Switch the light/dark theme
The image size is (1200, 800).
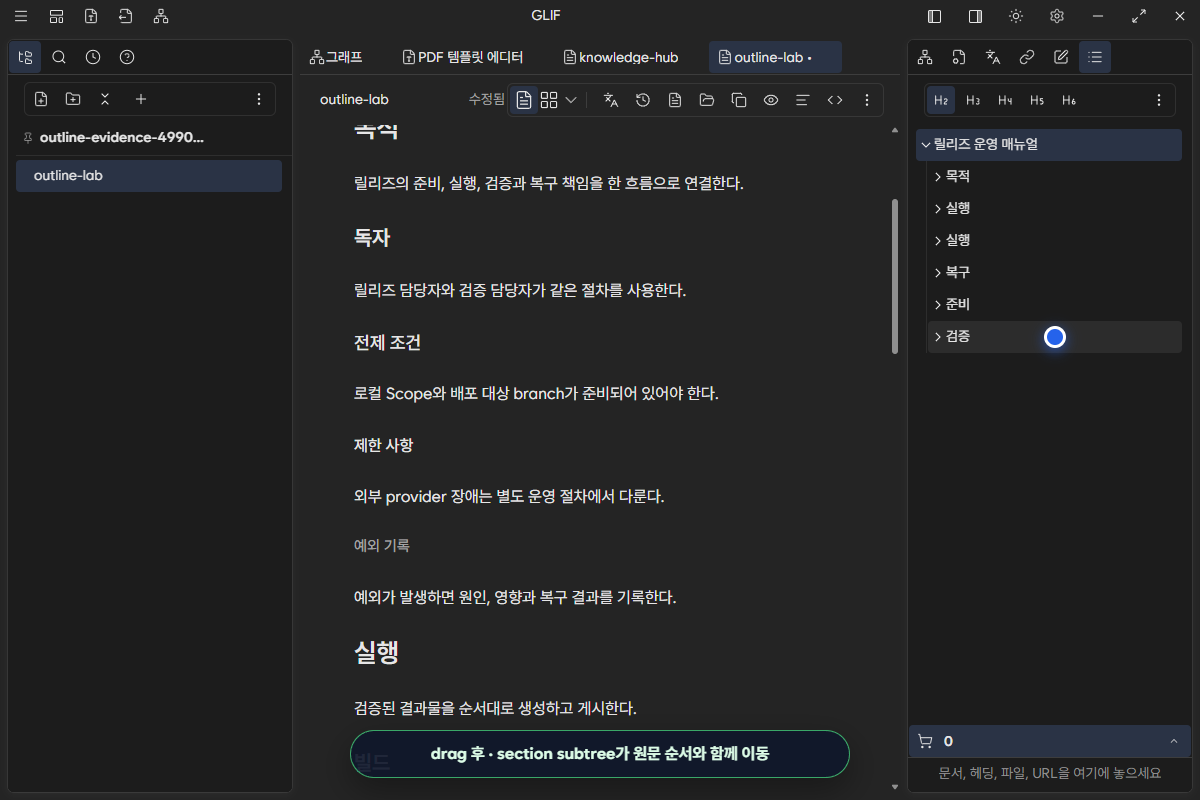[x=1016, y=16]
